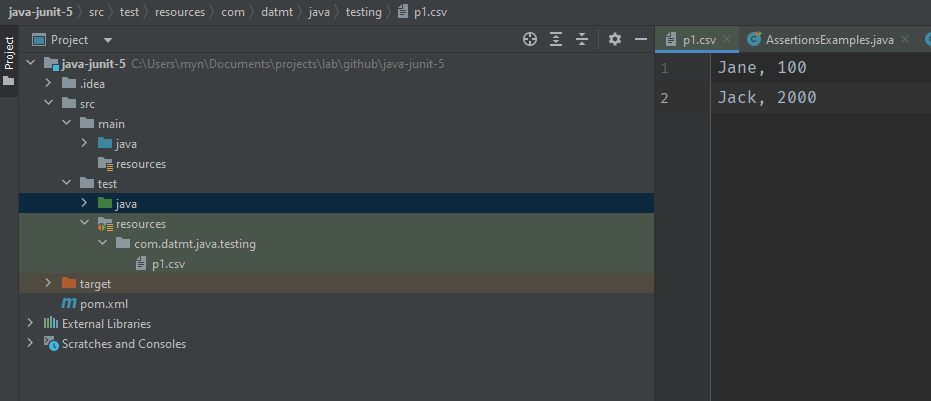This screenshot has height=401, width=931.
Task: Hide the Project tool window with minus icon
Action: click(x=641, y=40)
